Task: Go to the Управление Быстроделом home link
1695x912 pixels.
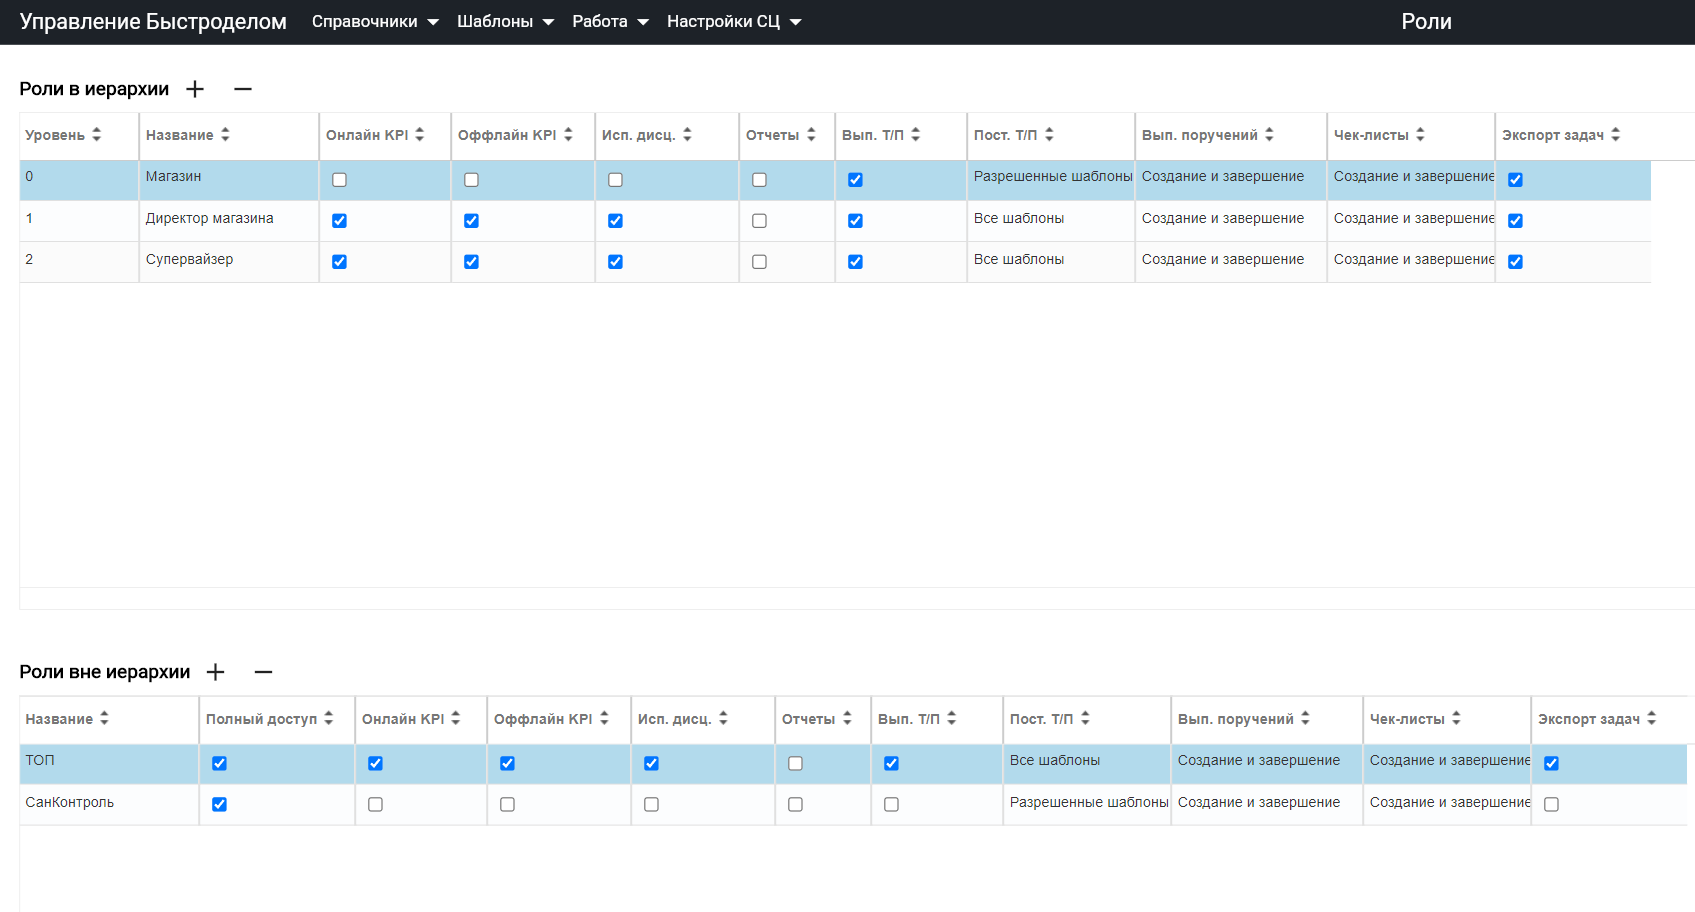Action: pyautogui.click(x=153, y=22)
